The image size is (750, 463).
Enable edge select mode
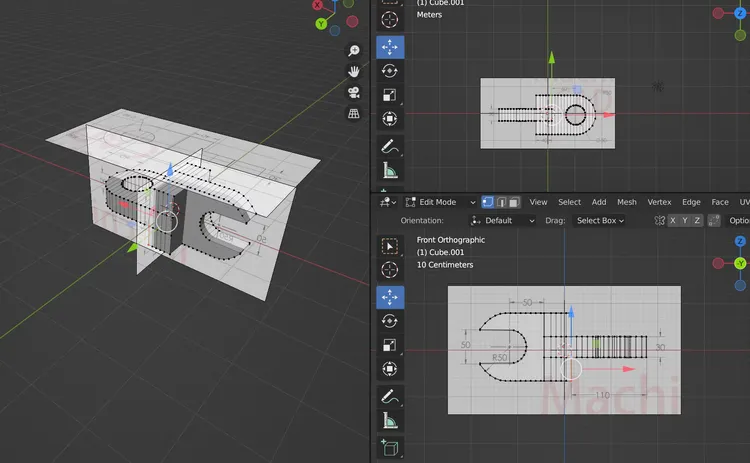click(501, 202)
